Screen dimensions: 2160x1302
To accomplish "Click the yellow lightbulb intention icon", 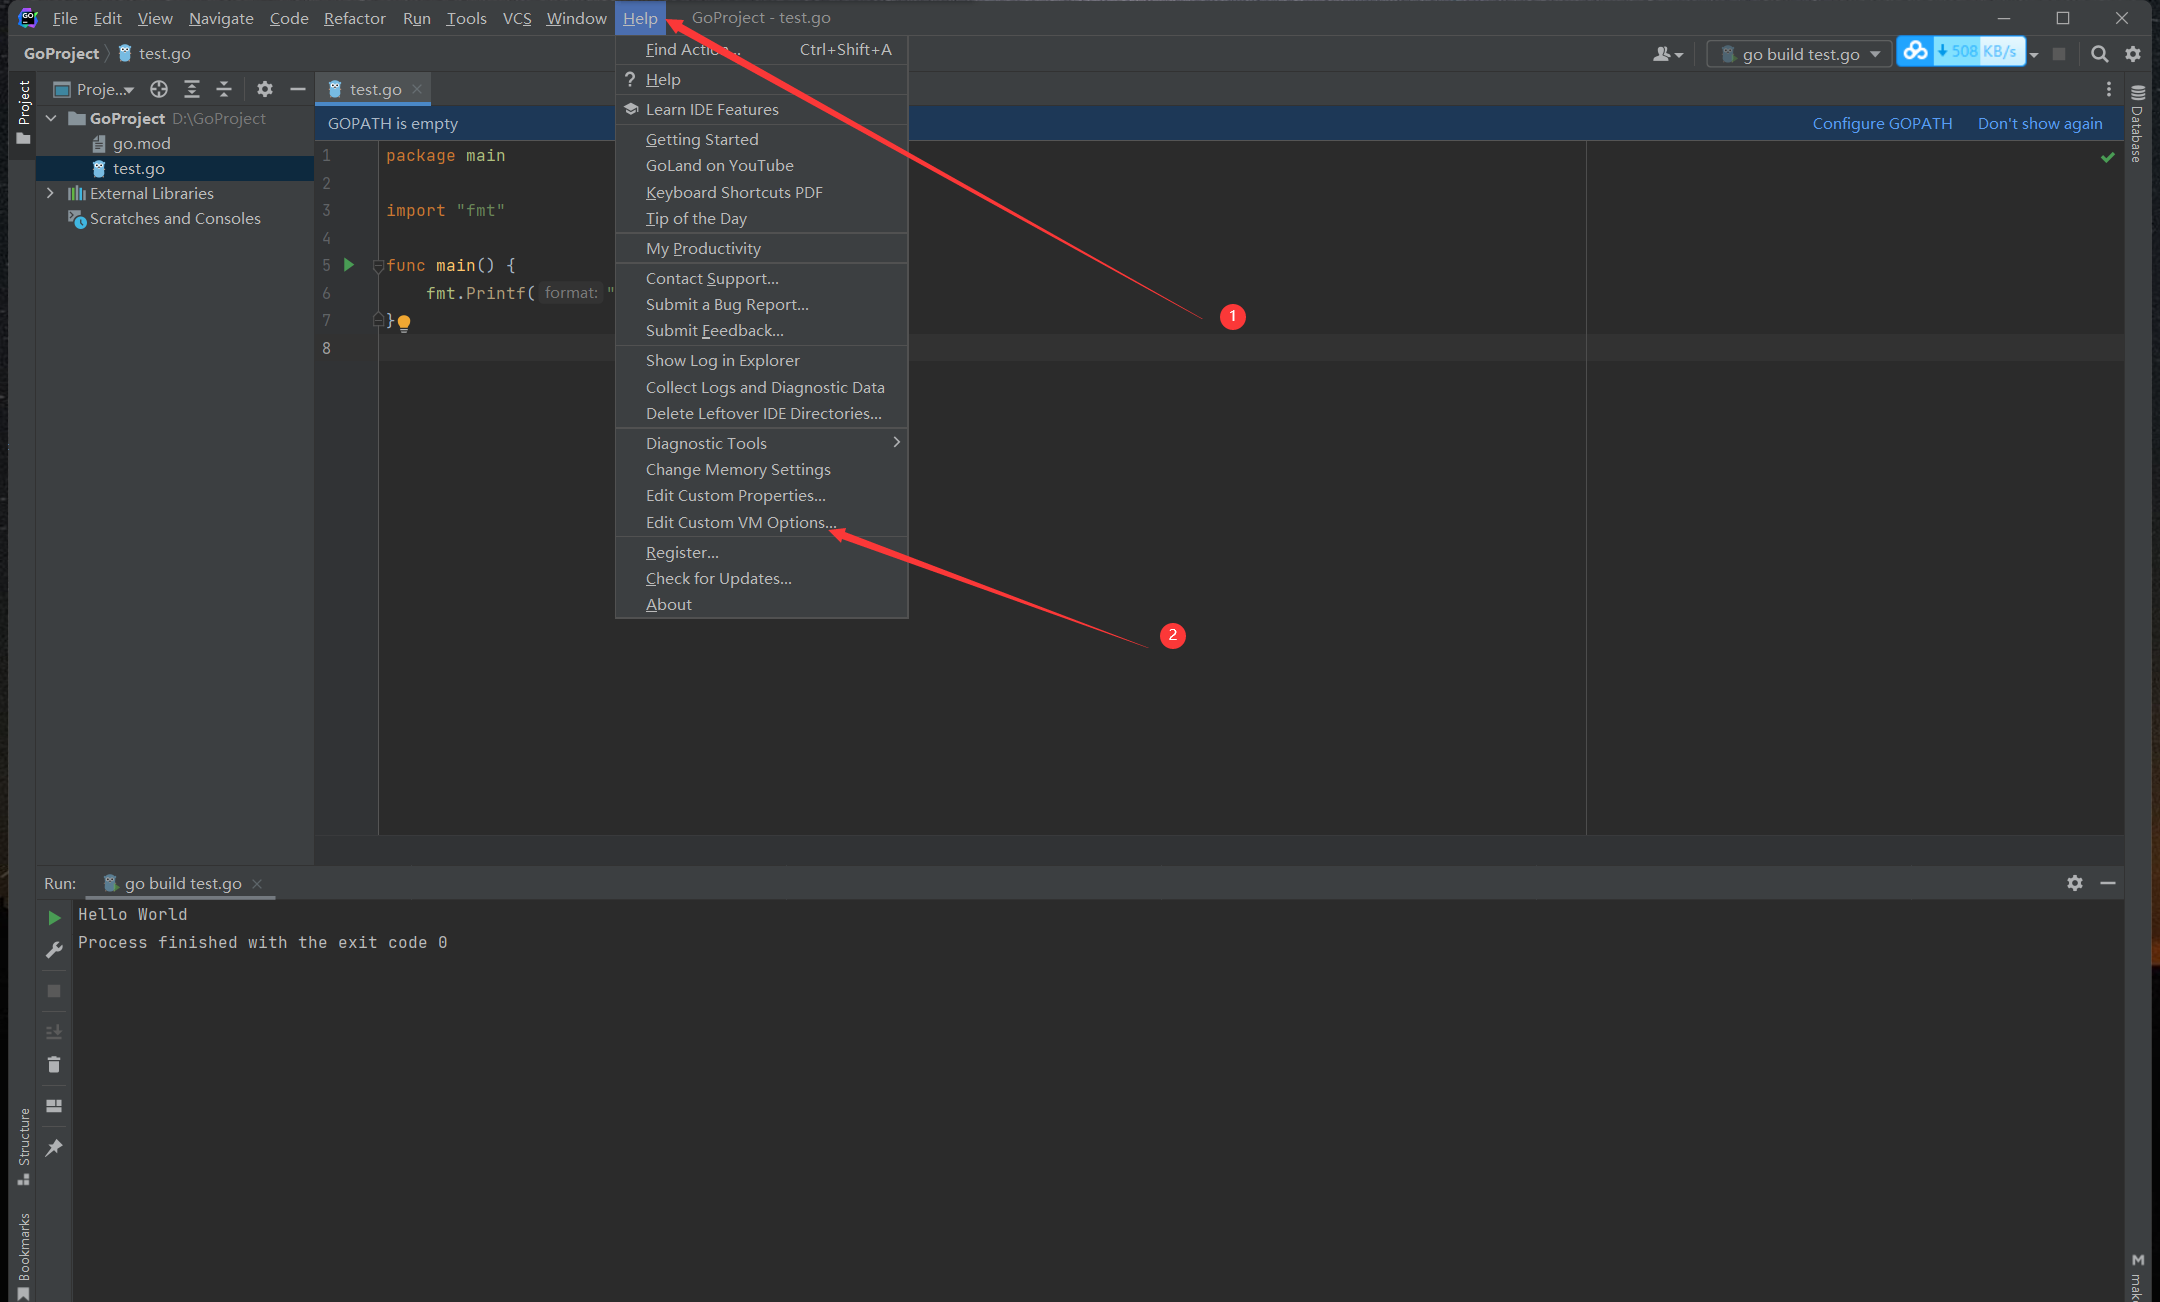I will coord(404,322).
